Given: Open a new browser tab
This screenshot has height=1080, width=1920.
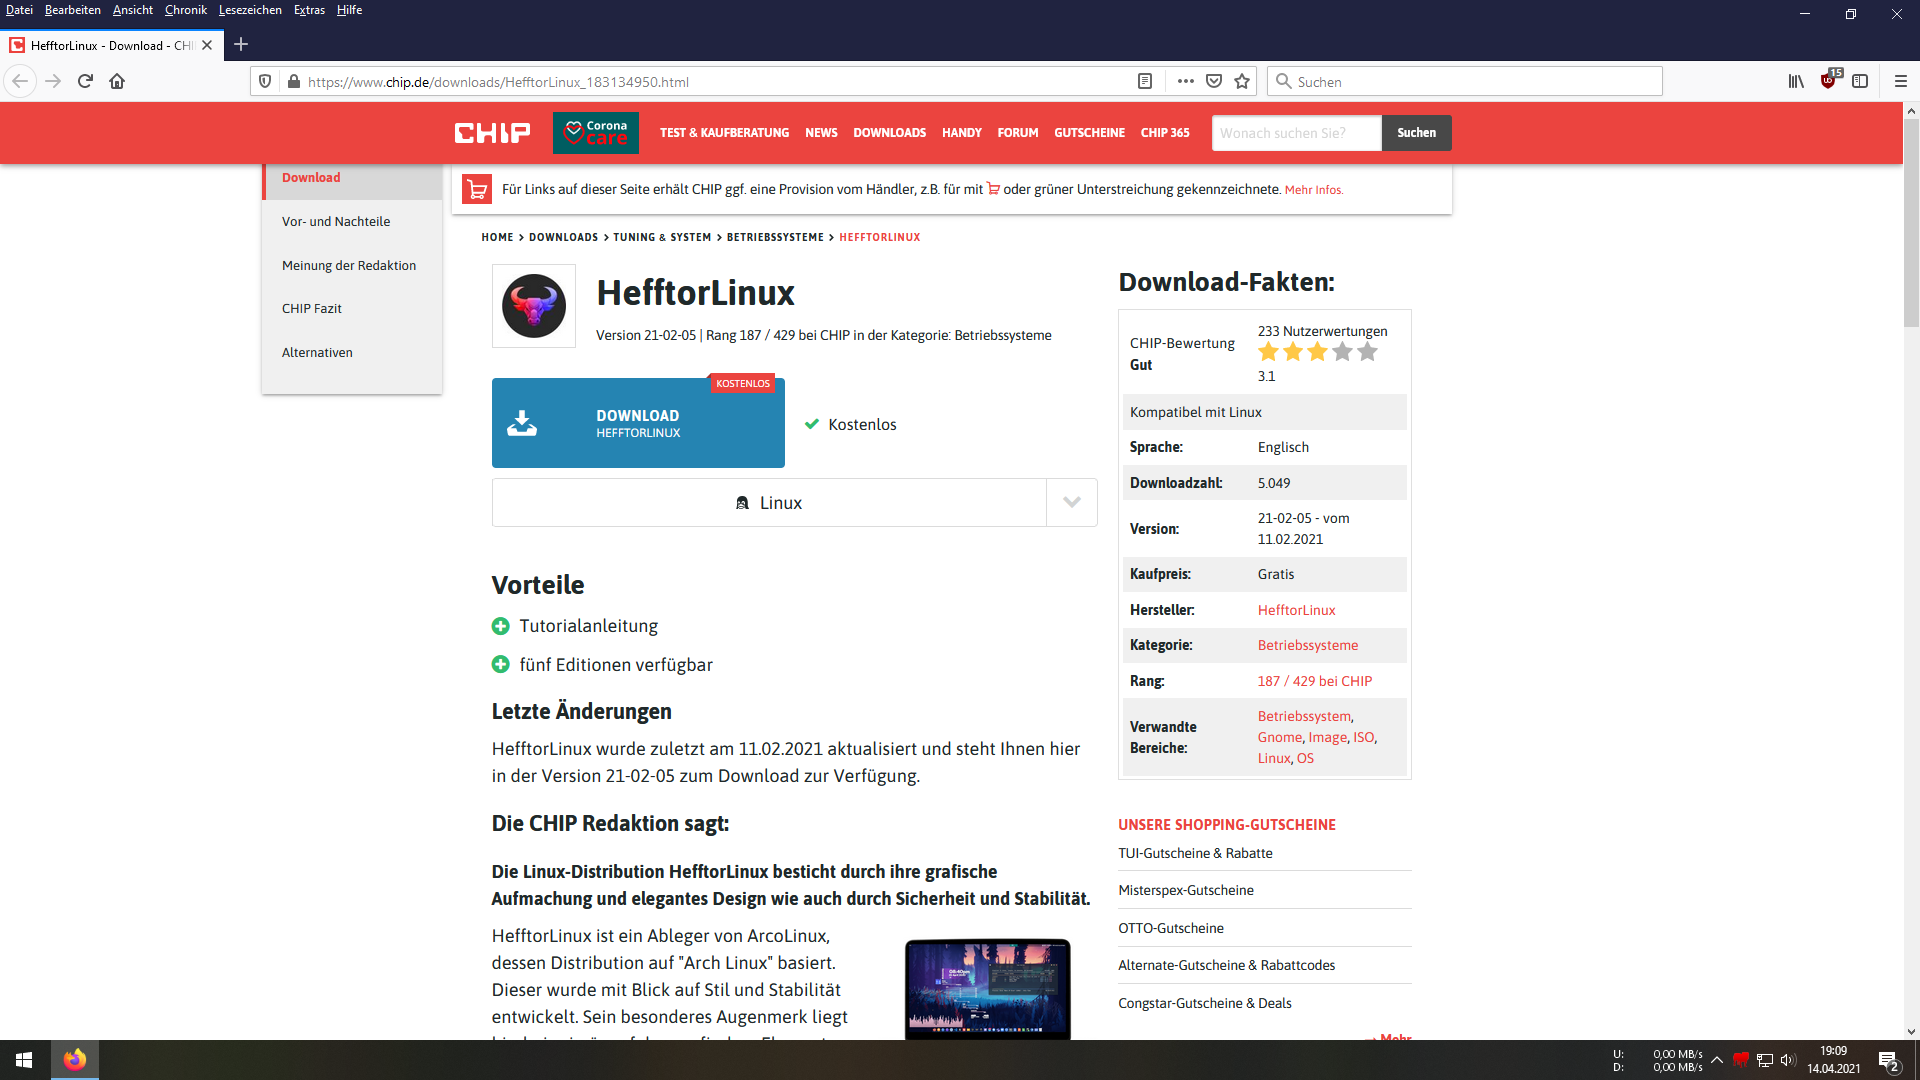Looking at the screenshot, I should [x=241, y=45].
